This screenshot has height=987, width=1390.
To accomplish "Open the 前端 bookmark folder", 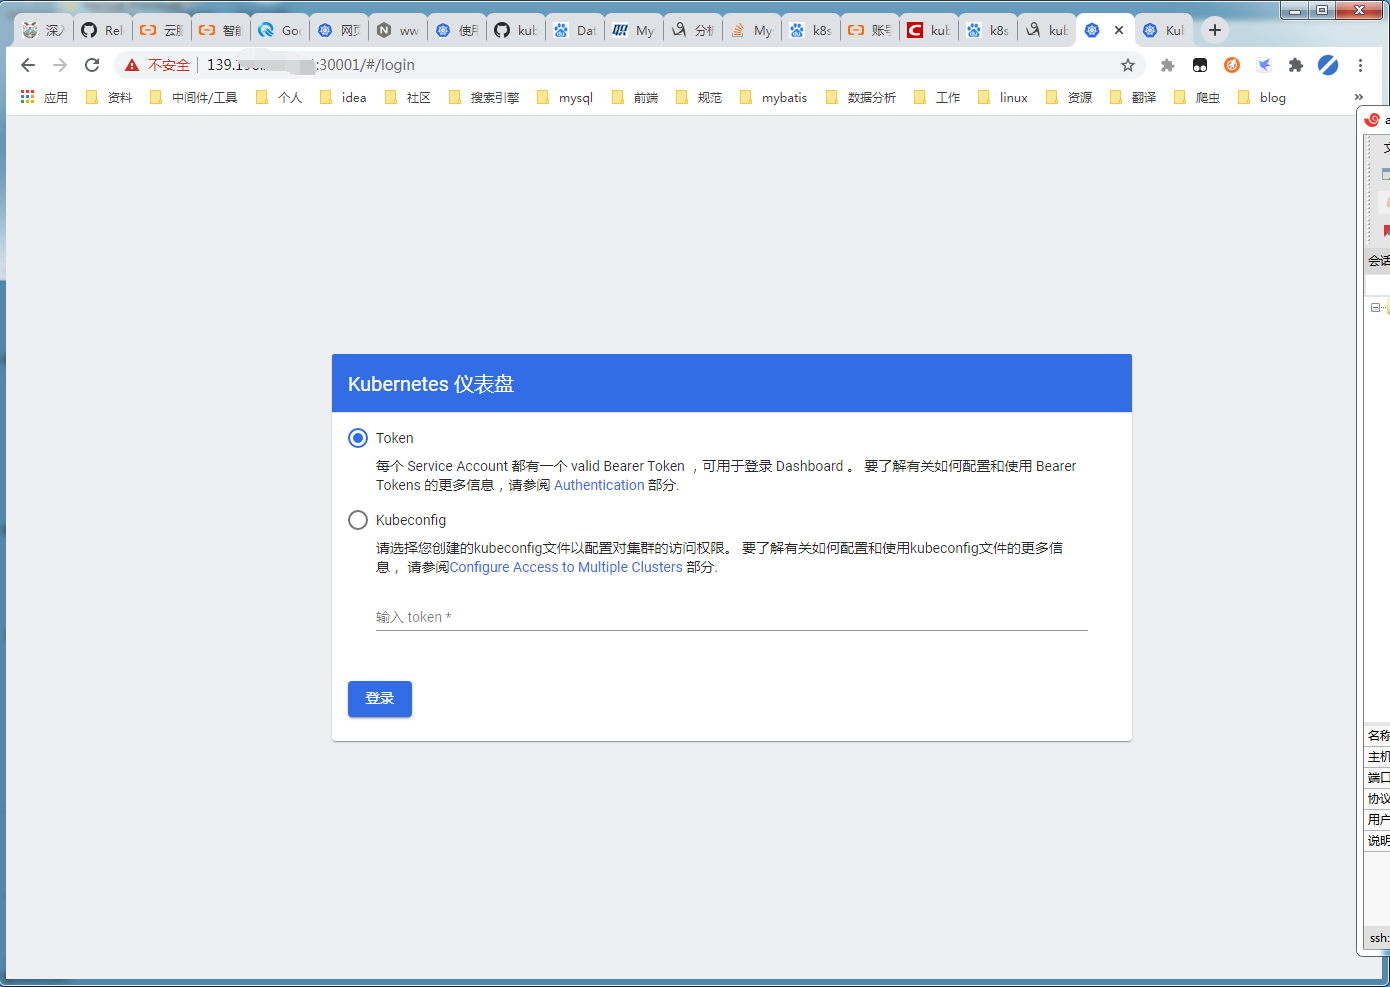I will [x=635, y=97].
